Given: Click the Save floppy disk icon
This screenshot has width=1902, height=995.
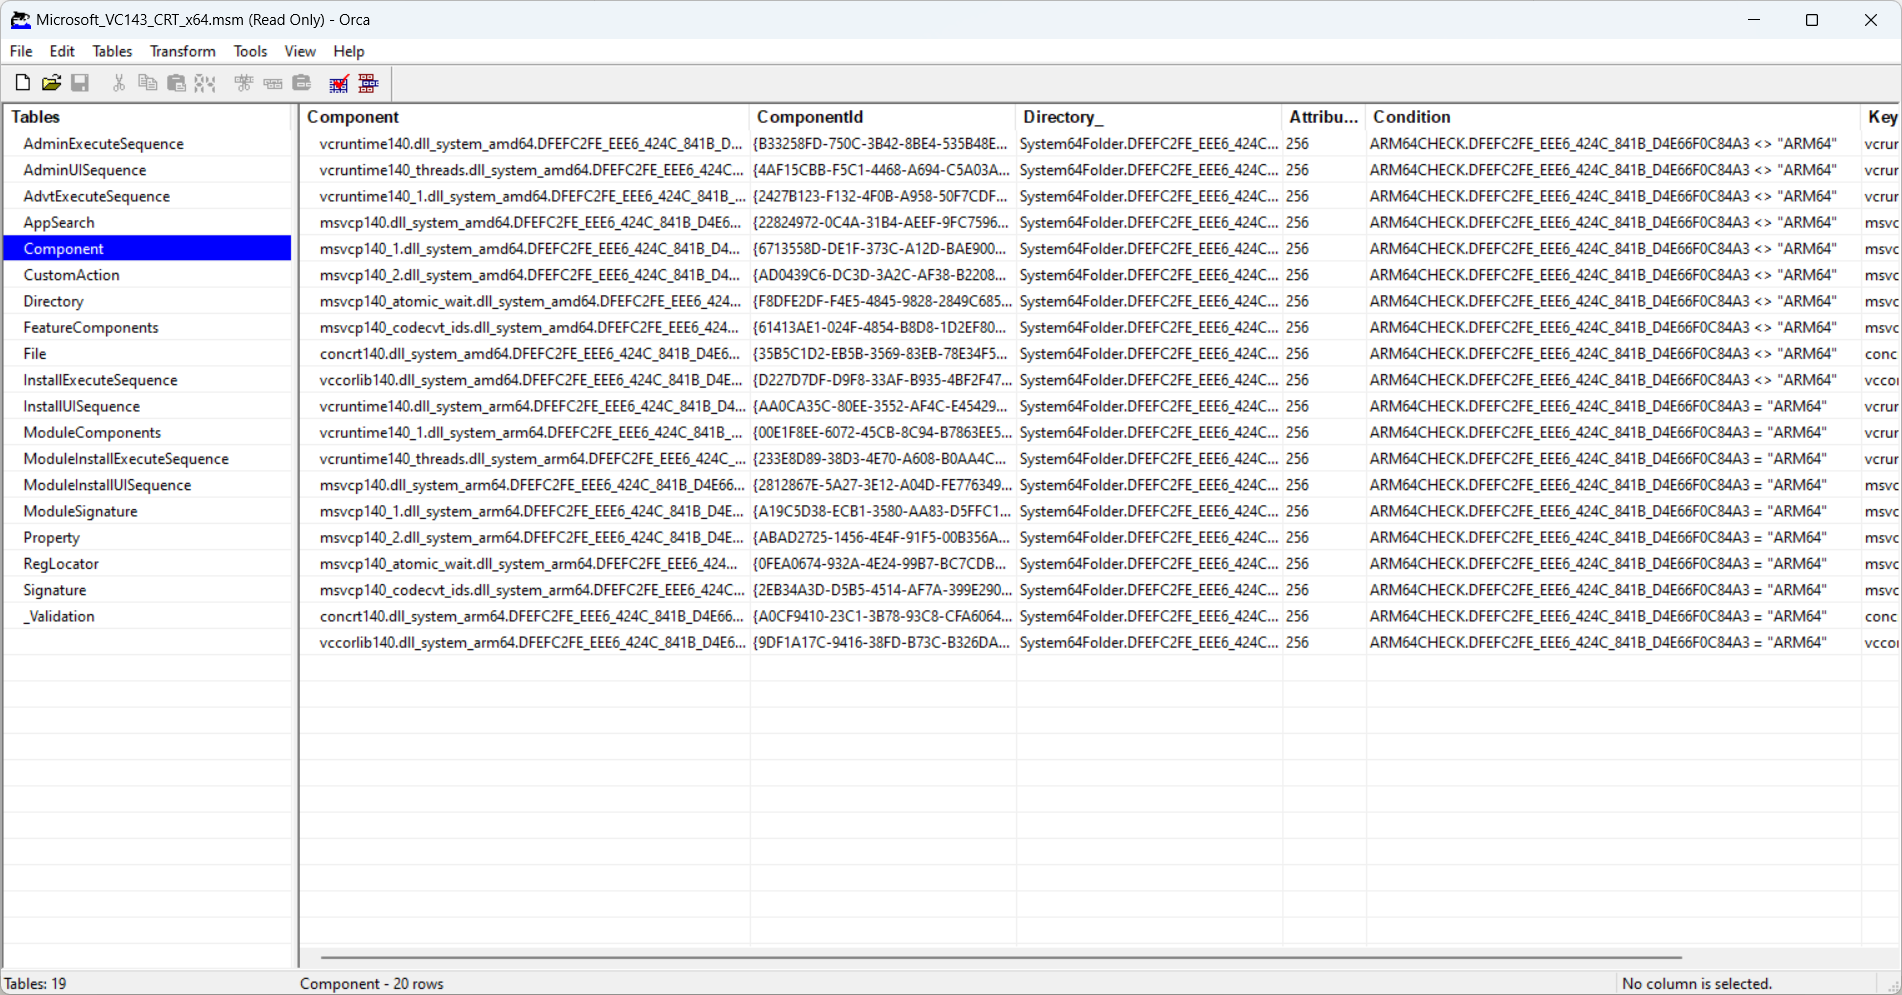Looking at the screenshot, I should [80, 83].
